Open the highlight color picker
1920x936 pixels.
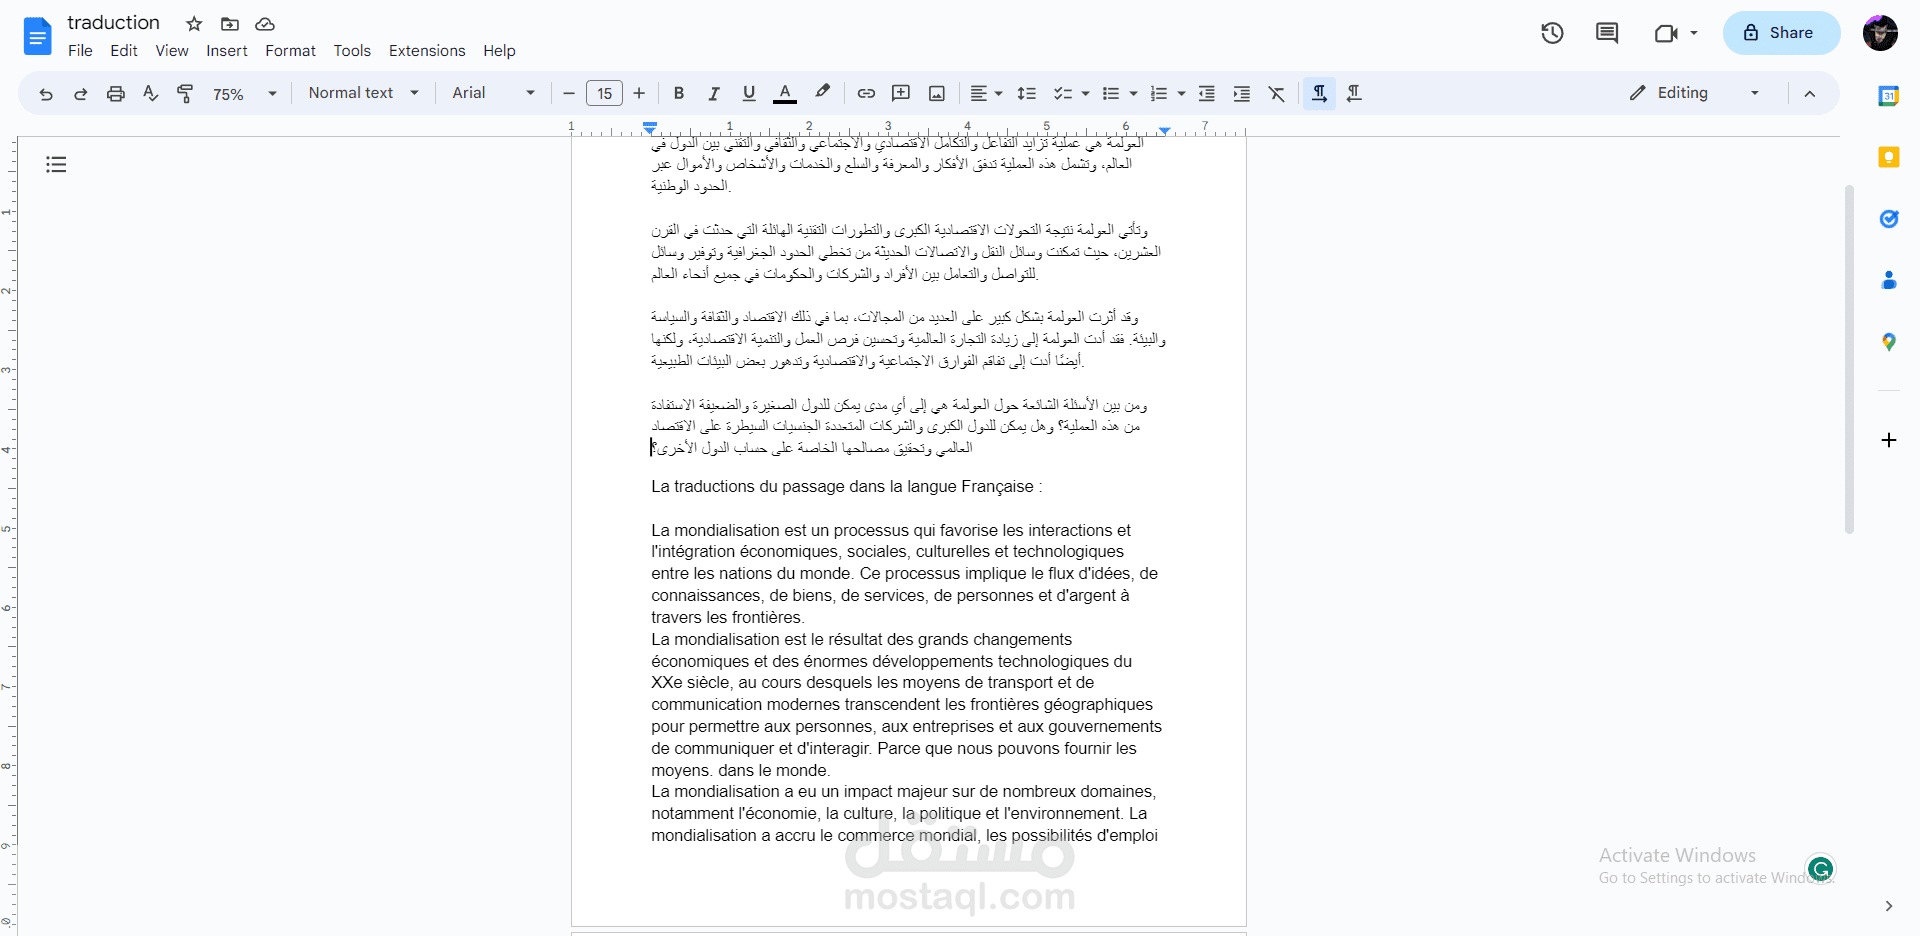pyautogui.click(x=822, y=93)
